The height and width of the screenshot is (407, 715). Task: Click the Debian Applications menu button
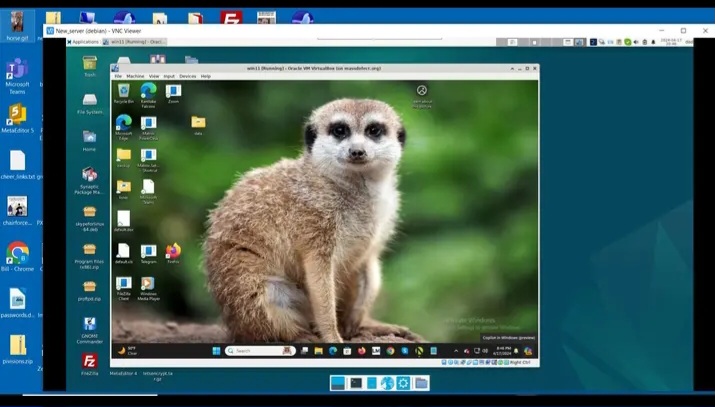(x=83, y=42)
